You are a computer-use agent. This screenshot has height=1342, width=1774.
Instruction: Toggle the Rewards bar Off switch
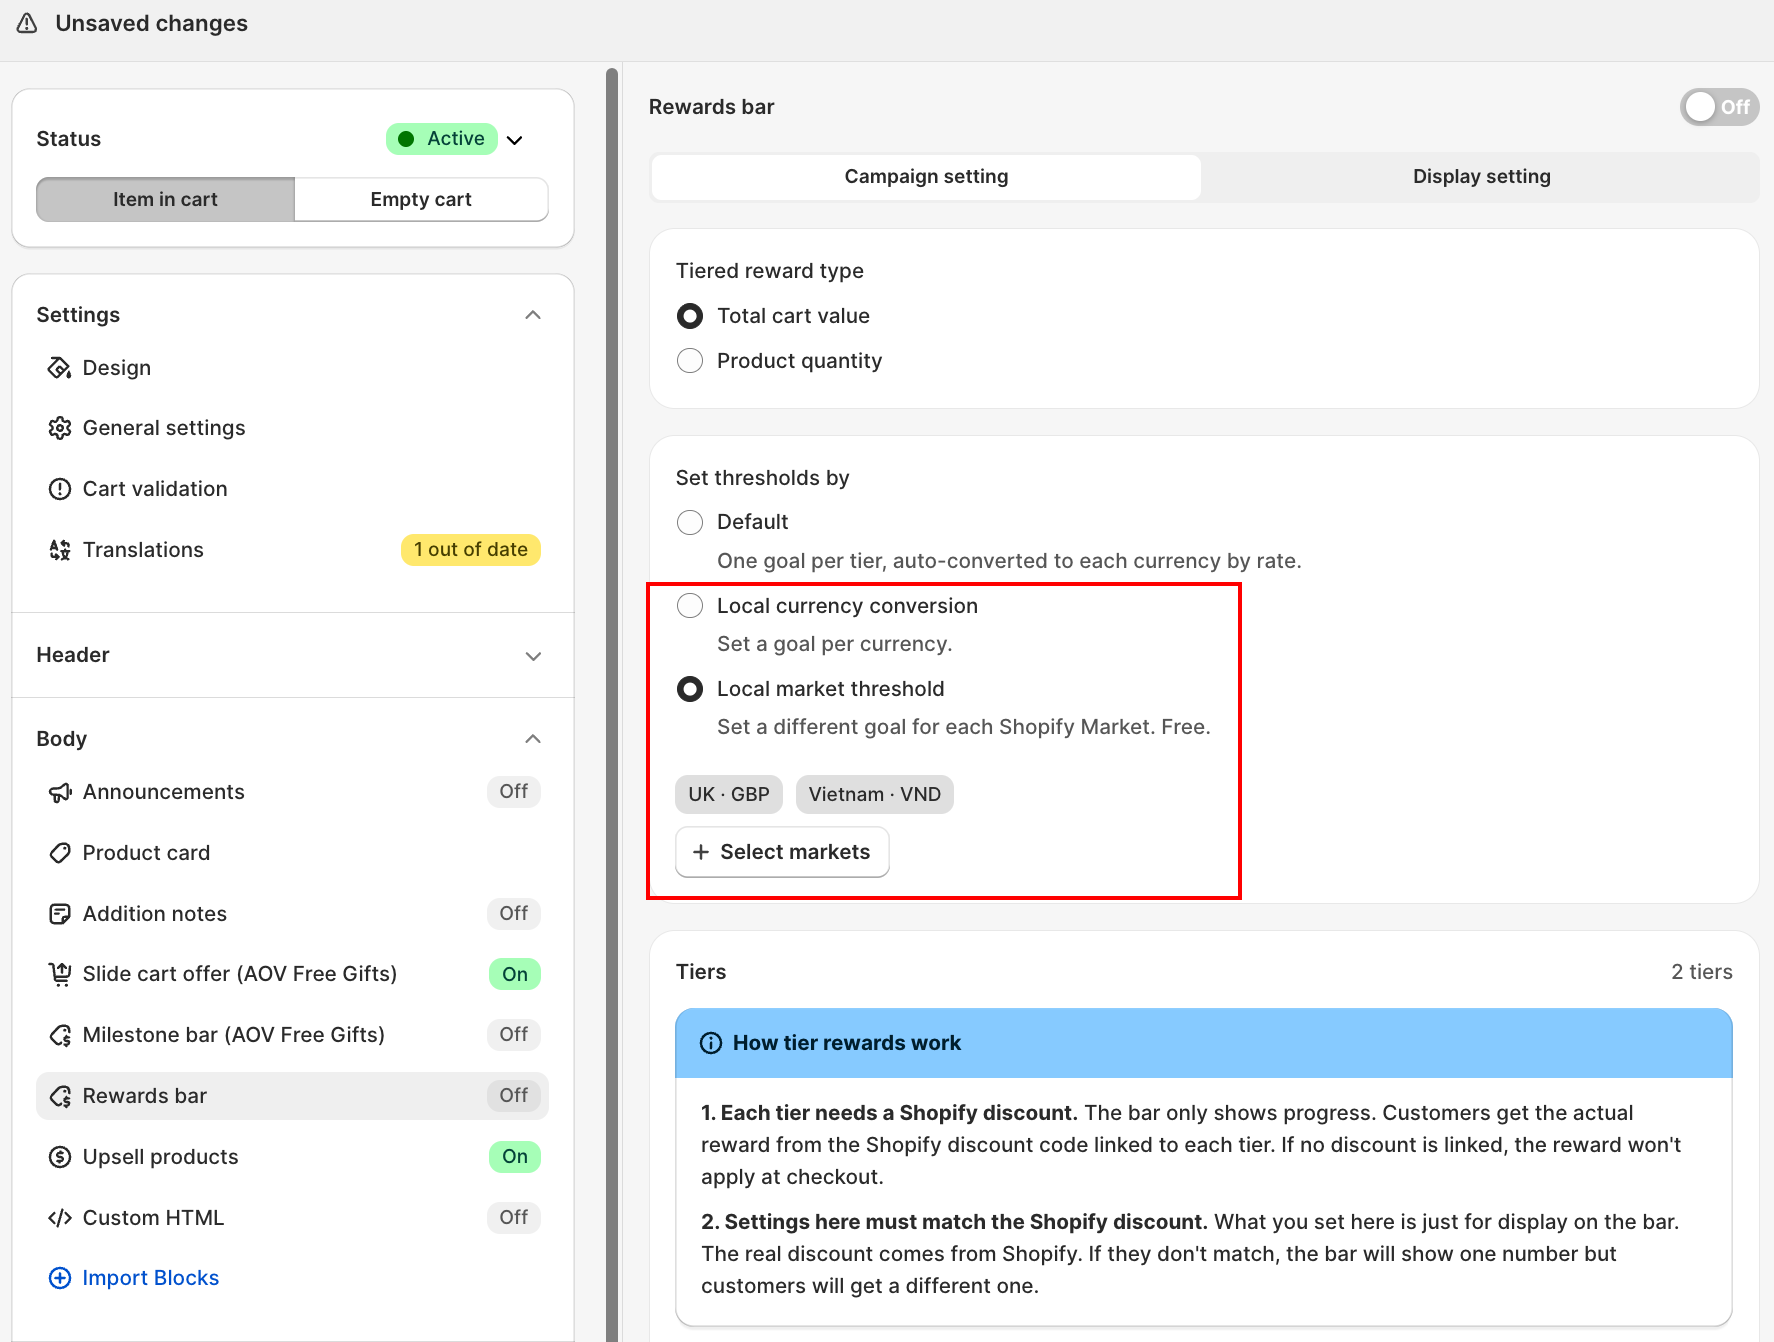click(x=1719, y=107)
